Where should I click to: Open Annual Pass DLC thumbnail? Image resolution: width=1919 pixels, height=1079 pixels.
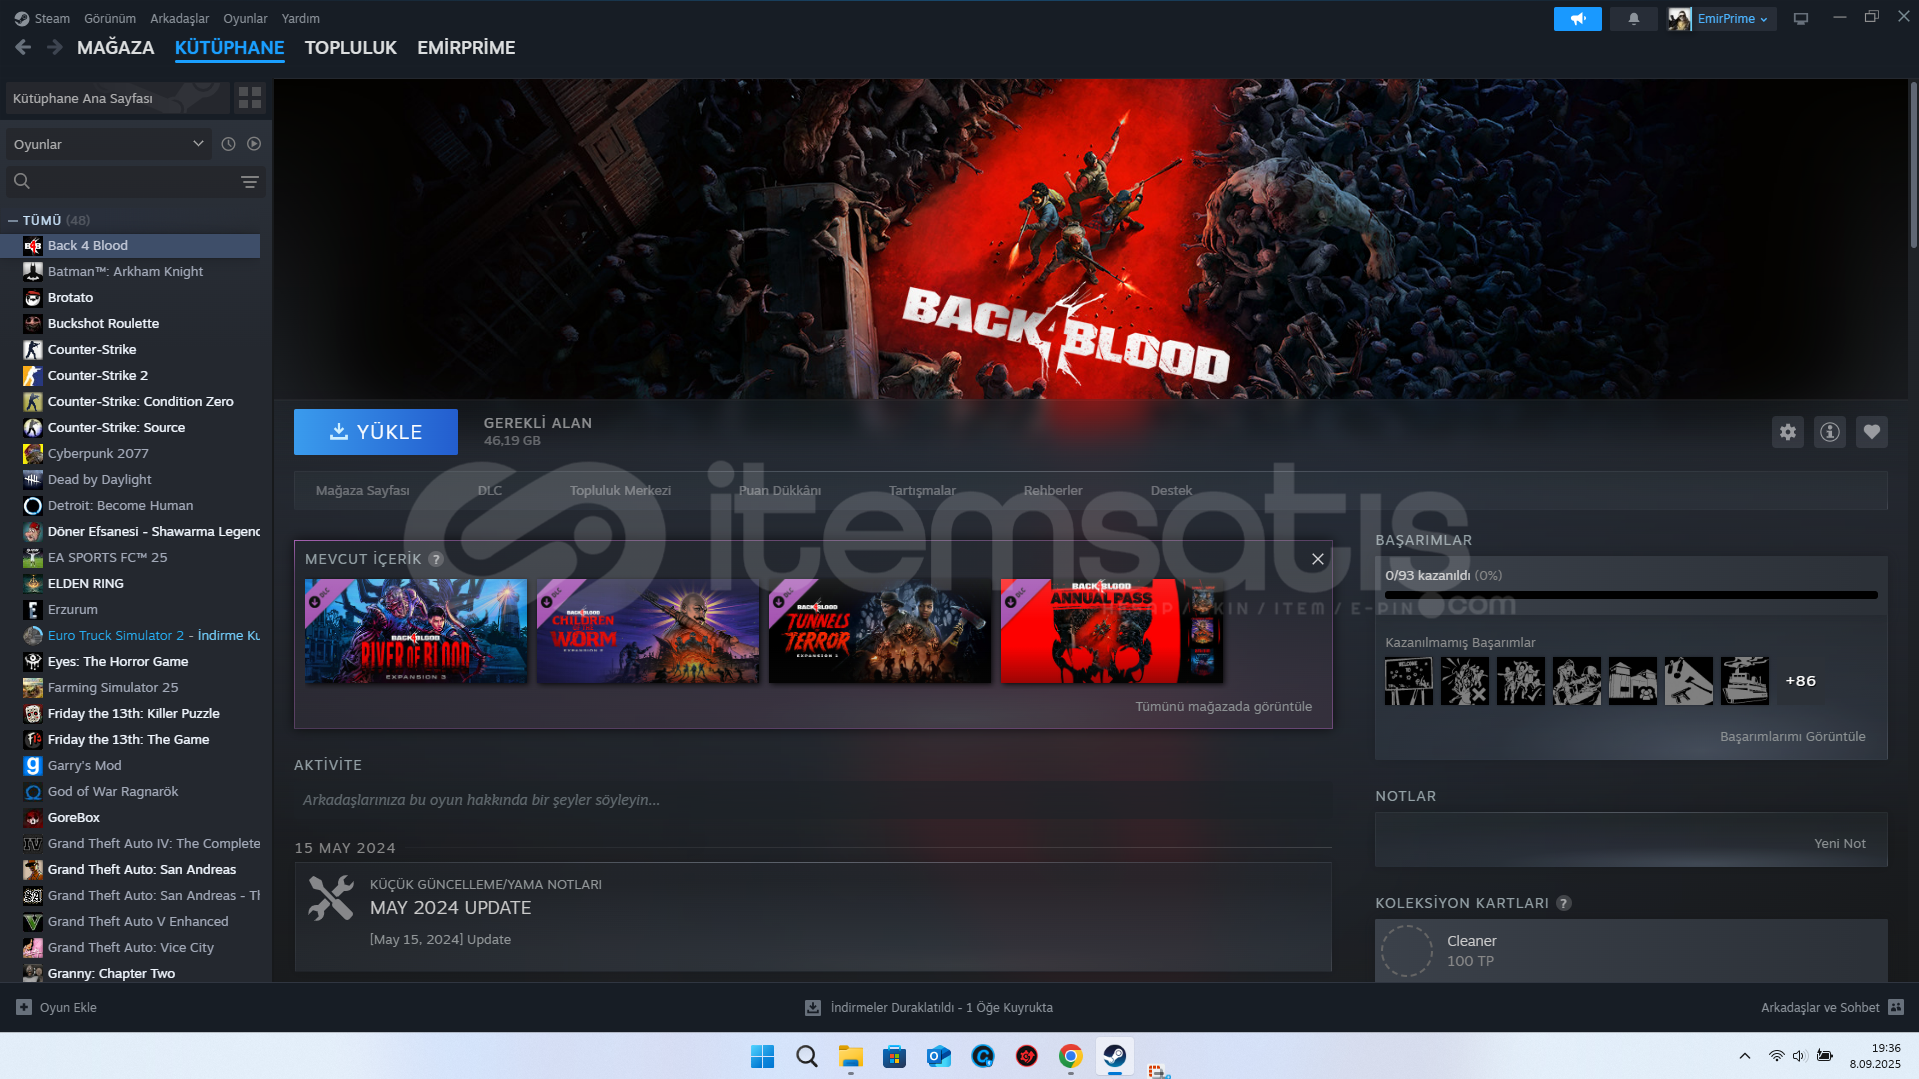[1112, 631]
